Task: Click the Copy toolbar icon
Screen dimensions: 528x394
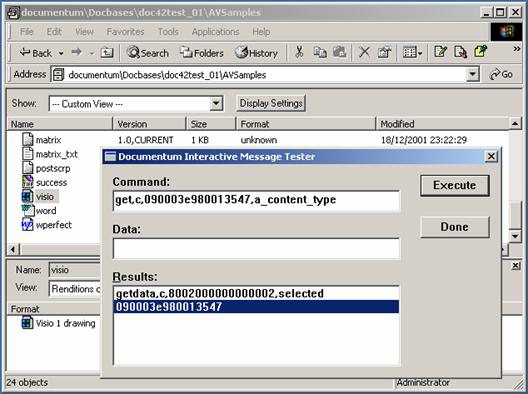Action: tap(320, 52)
